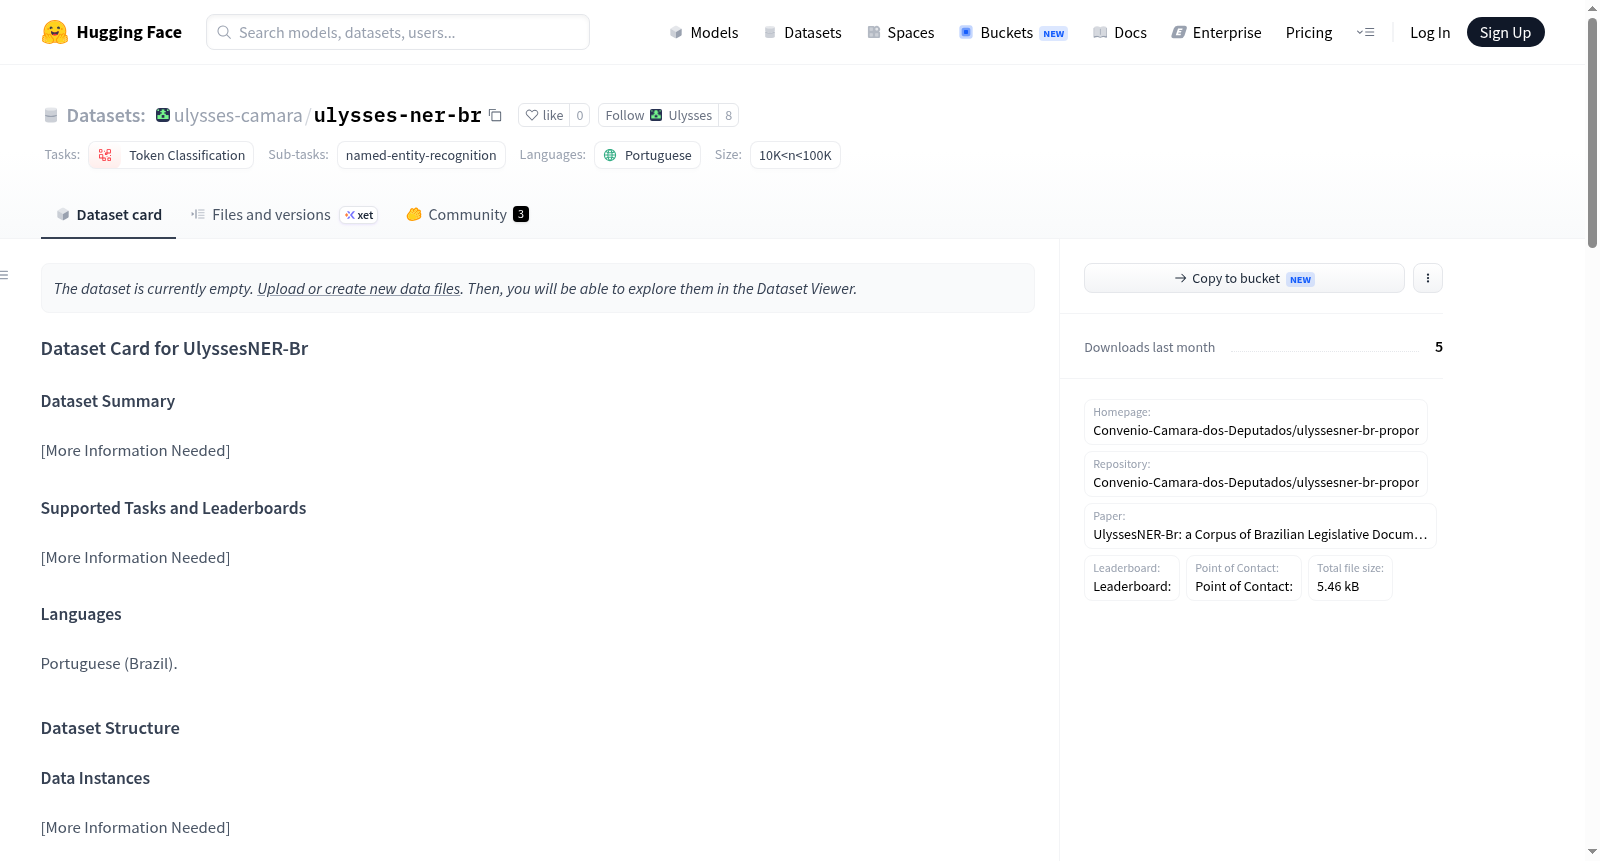Click the Portuguese globe icon
The image size is (1600, 861).
(x=610, y=155)
